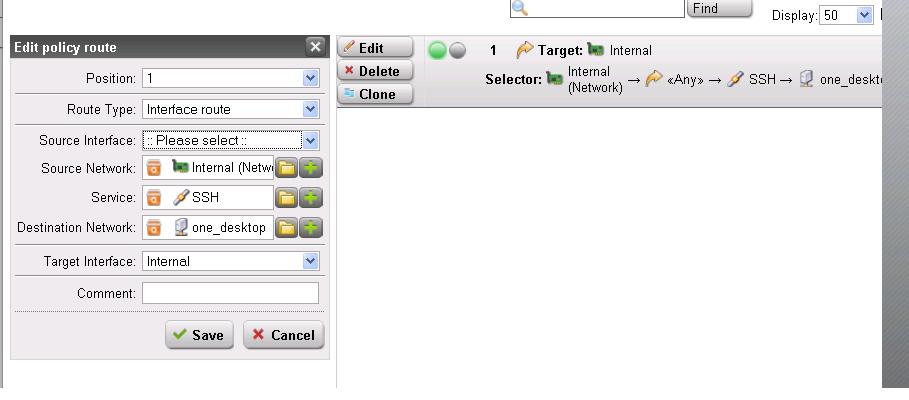Image resolution: width=909 pixels, height=400 pixels.
Task: Click the Target arrow icon in route row
Action: click(x=524, y=50)
